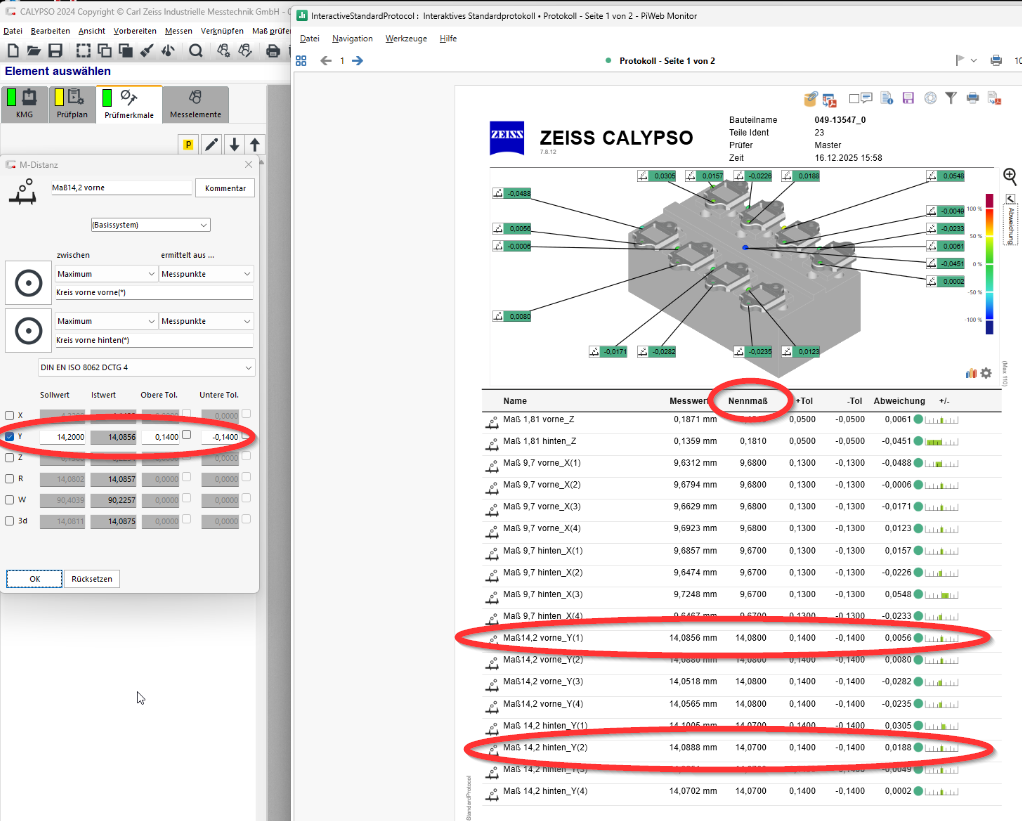Open the gear settings icon below the 3D view
The height and width of the screenshot is (821, 1022).
986,373
